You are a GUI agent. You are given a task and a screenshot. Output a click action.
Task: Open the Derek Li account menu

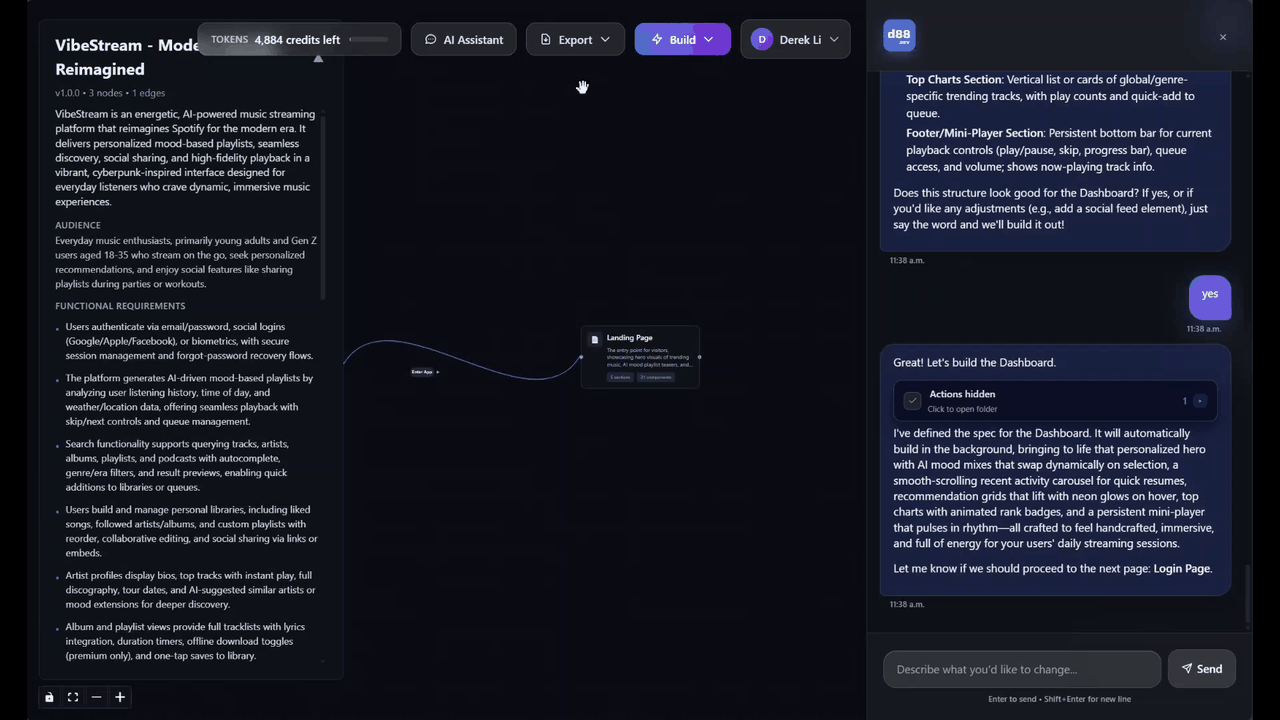click(x=795, y=40)
